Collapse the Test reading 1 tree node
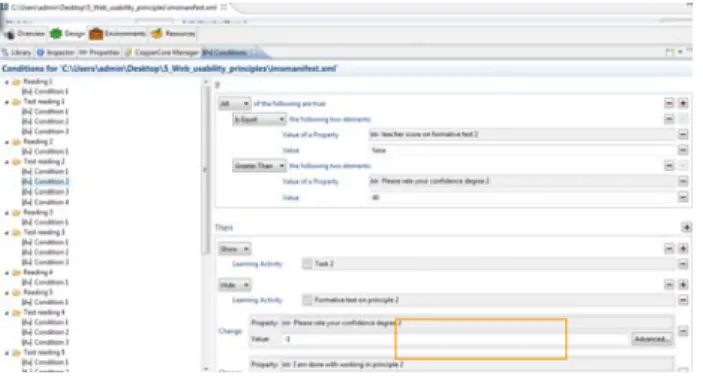The image size is (703, 381). coord(7,102)
